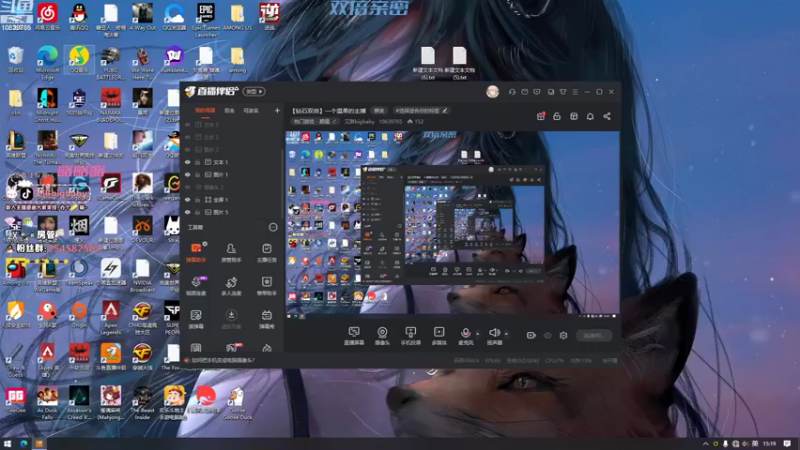This screenshot has height=450, width=800.
Task: Edit the game category tag under title
Action: [x=315, y=121]
